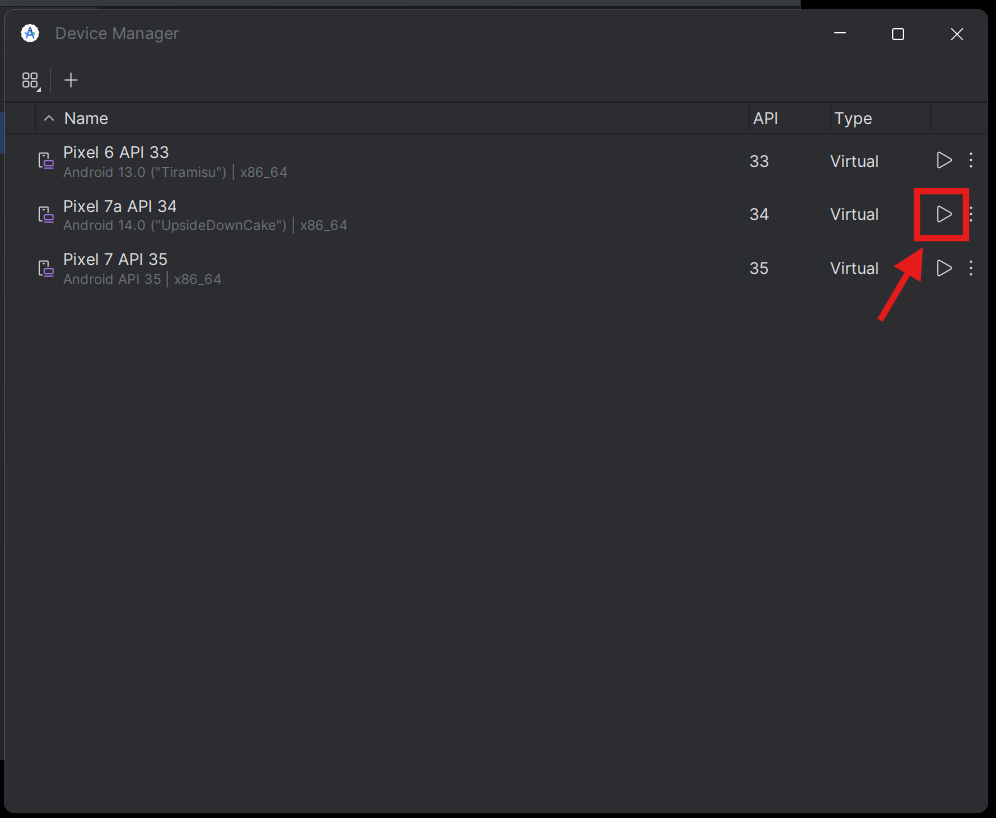Open the device grouping dropdown in the toolbar
The image size is (996, 818).
31,81
